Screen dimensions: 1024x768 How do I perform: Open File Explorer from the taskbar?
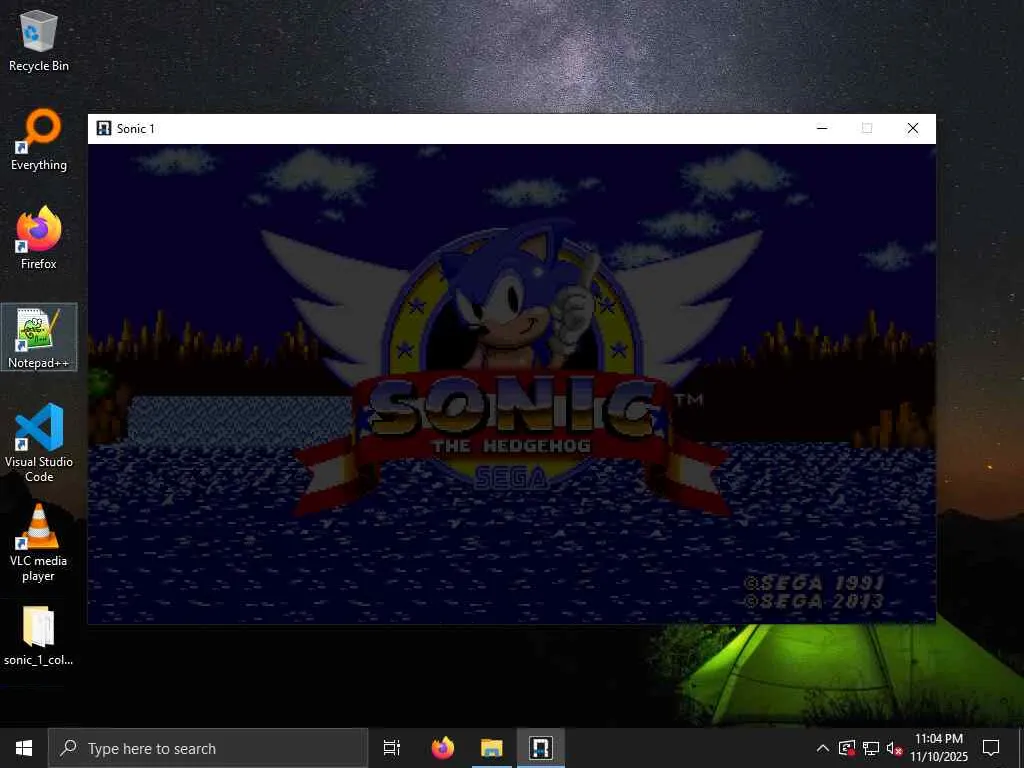[x=492, y=748]
